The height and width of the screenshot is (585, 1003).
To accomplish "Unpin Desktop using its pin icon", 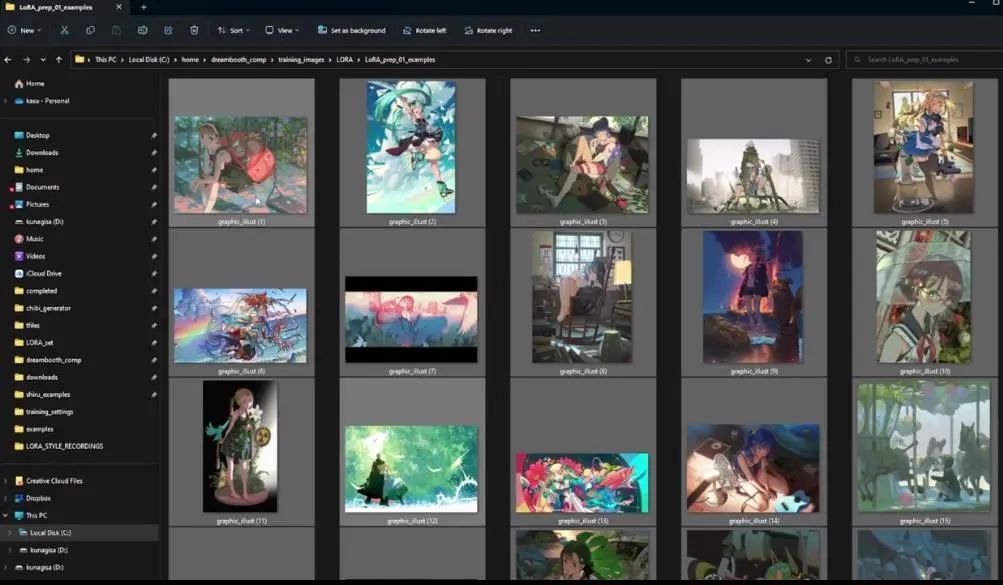I will point(154,136).
